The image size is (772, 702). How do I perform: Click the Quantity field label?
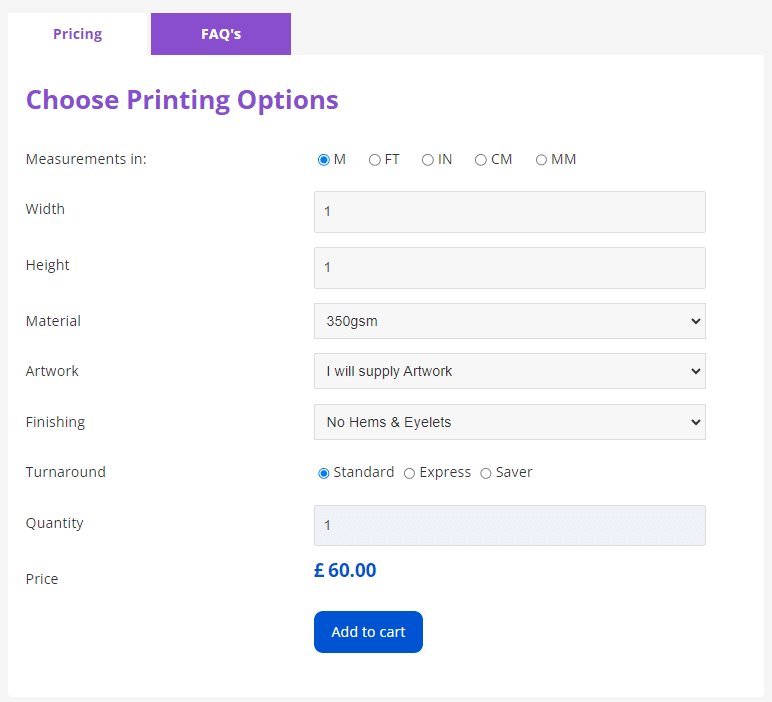[55, 523]
